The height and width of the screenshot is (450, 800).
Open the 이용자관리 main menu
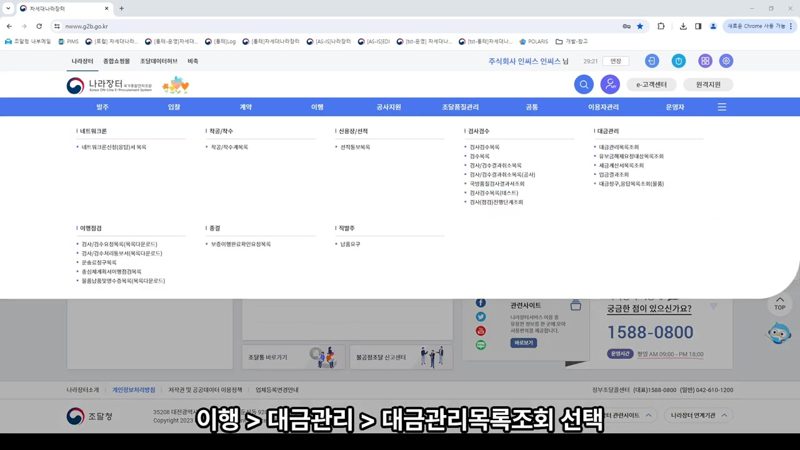pyautogui.click(x=603, y=107)
